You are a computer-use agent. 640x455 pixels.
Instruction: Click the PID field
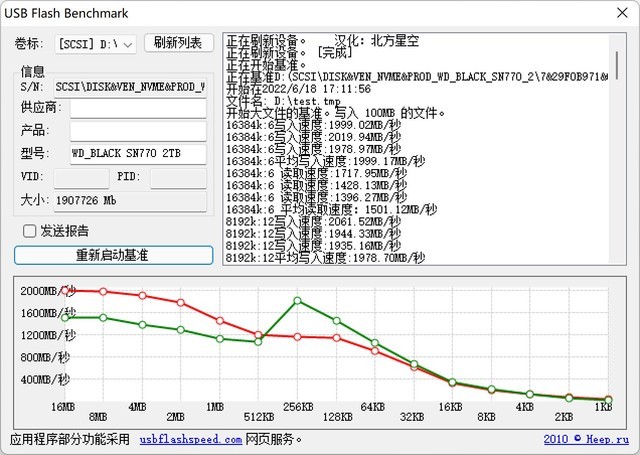click(178, 178)
